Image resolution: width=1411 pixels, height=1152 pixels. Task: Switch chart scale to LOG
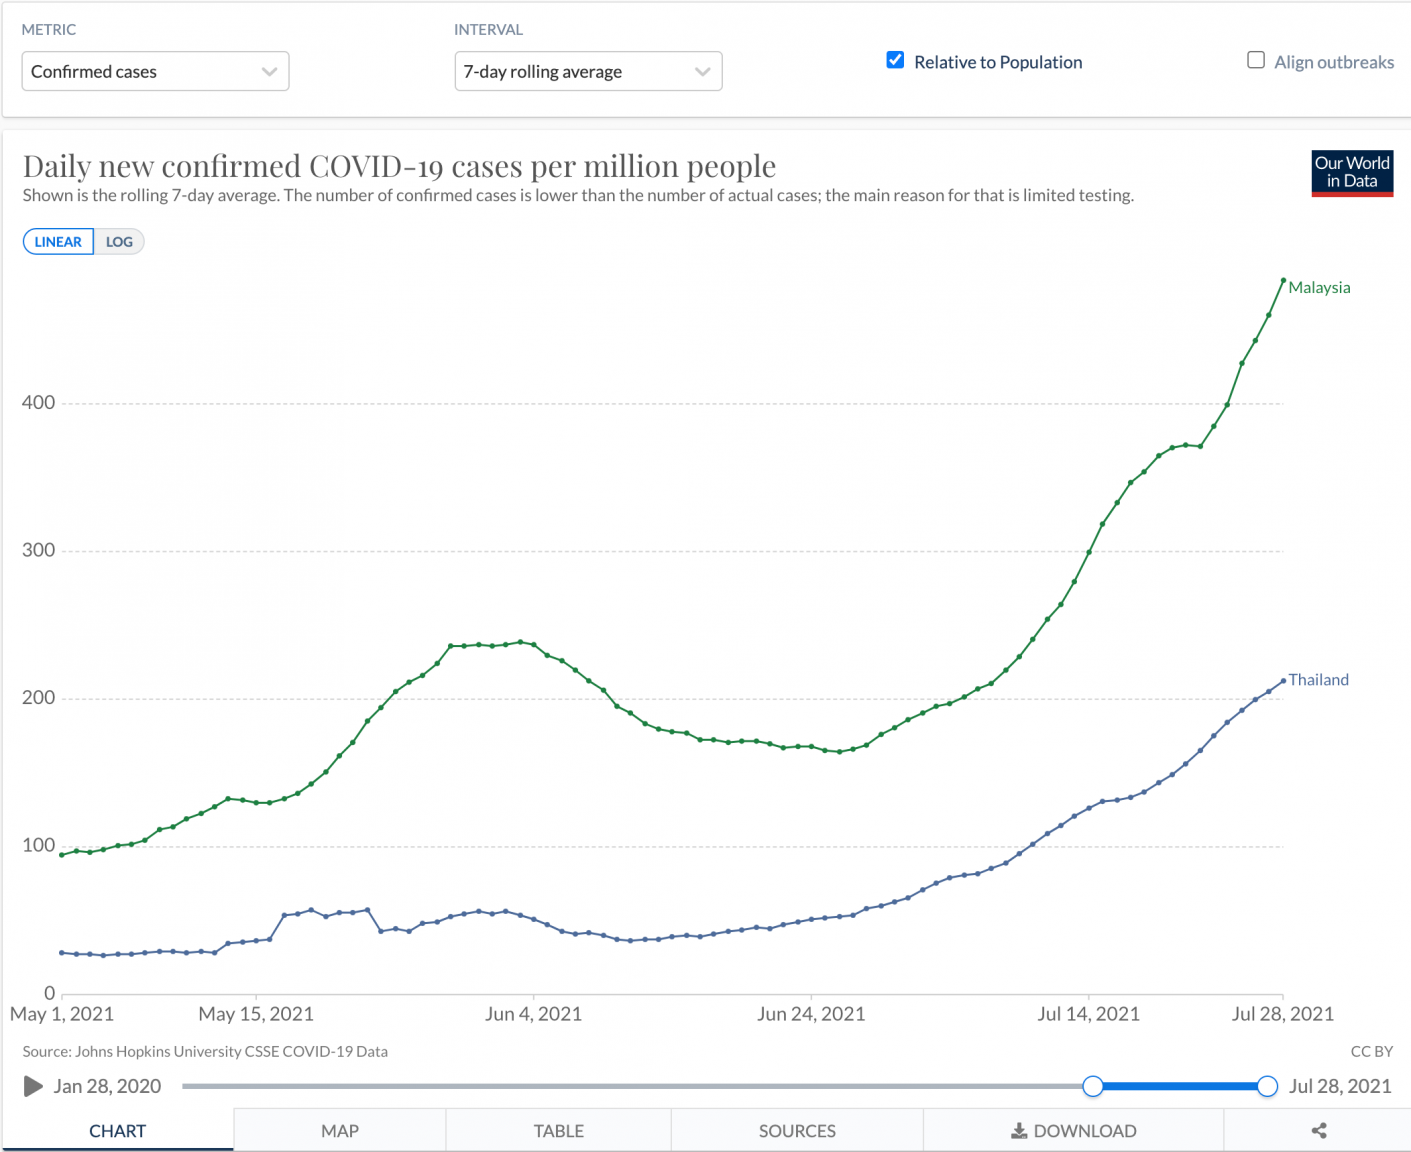(119, 242)
